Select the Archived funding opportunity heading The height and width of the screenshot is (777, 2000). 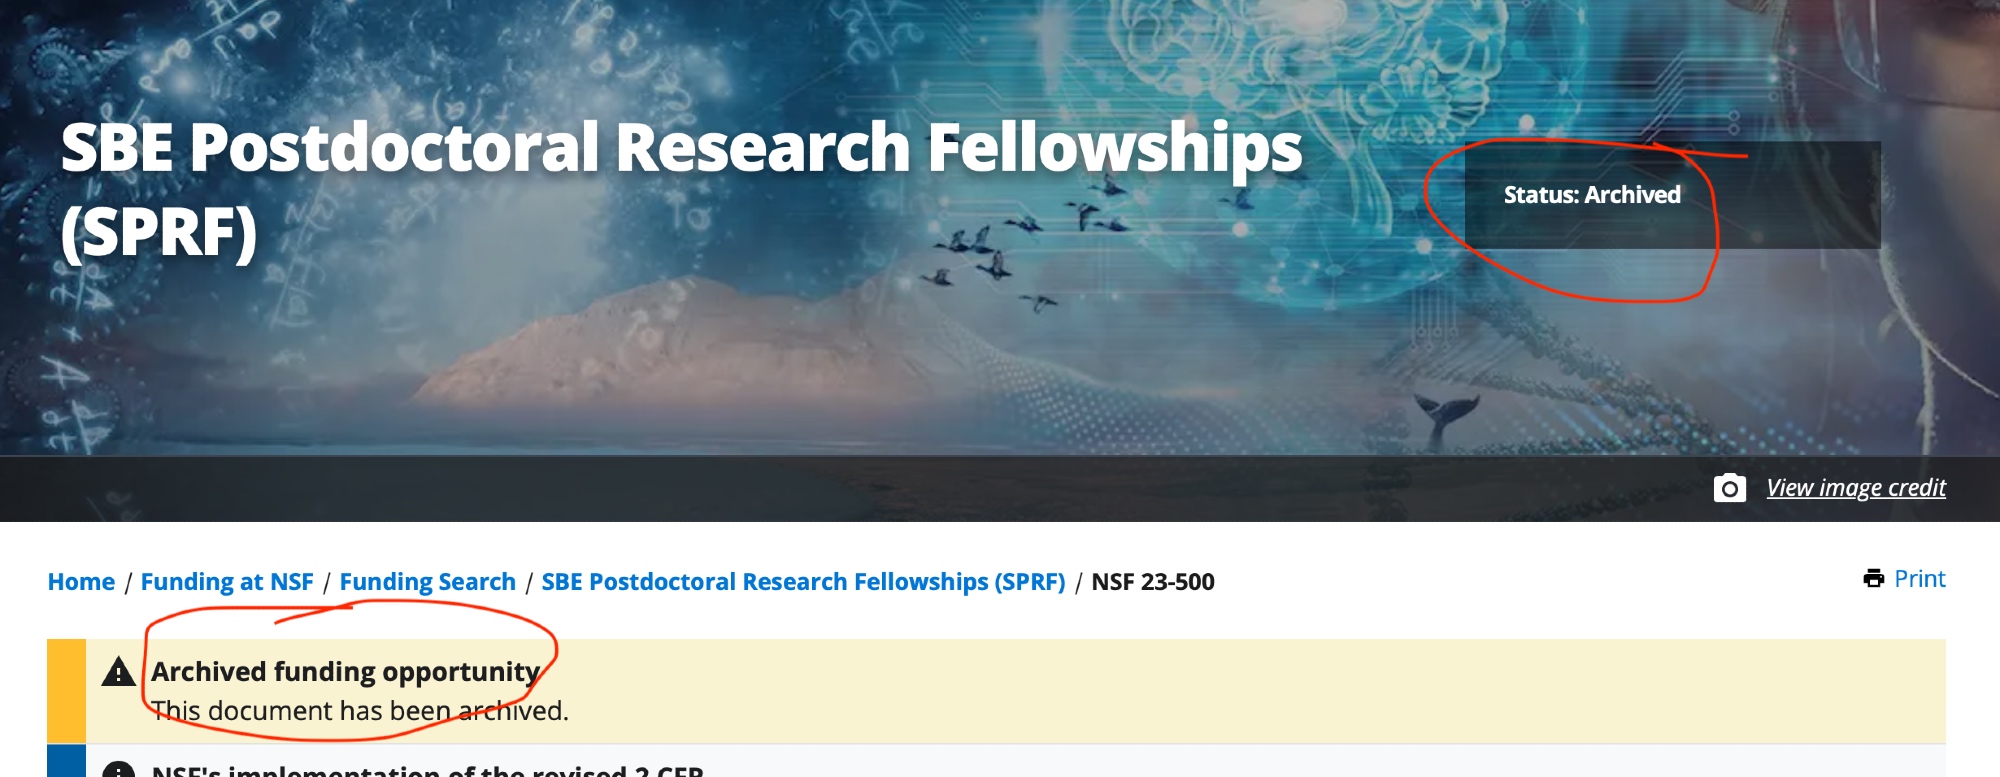tap(345, 672)
